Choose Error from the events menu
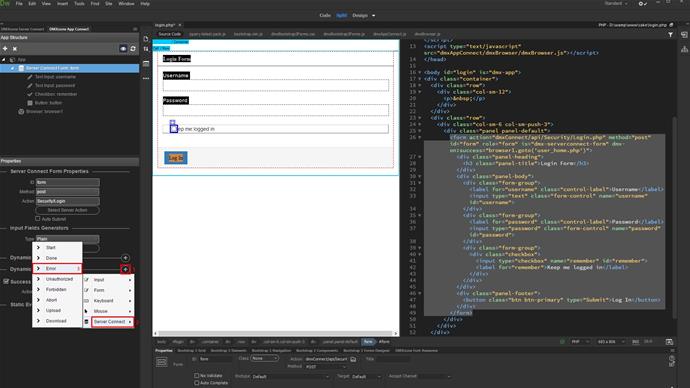Screen dimensions: 690x388 pyautogui.click(x=57, y=268)
